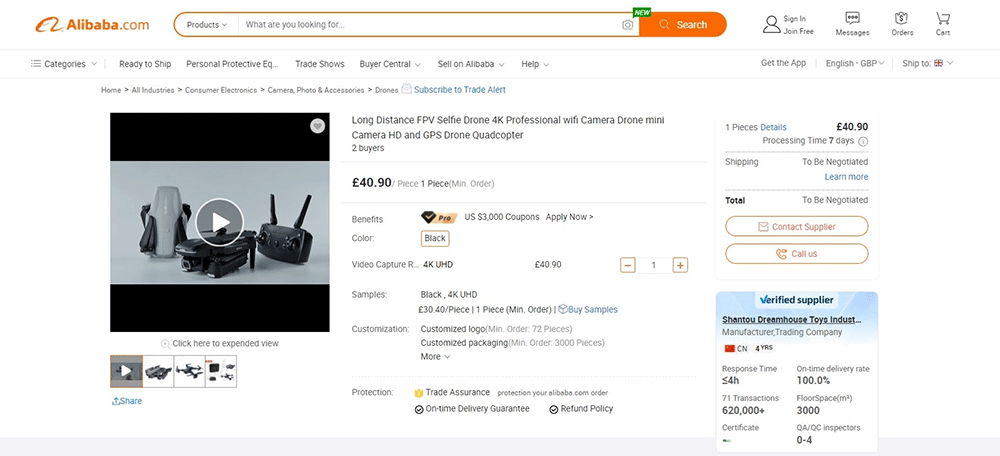Viewport: 1000px width, 456px height.
Task: Open the English - GBP language dropdown
Action: click(855, 63)
